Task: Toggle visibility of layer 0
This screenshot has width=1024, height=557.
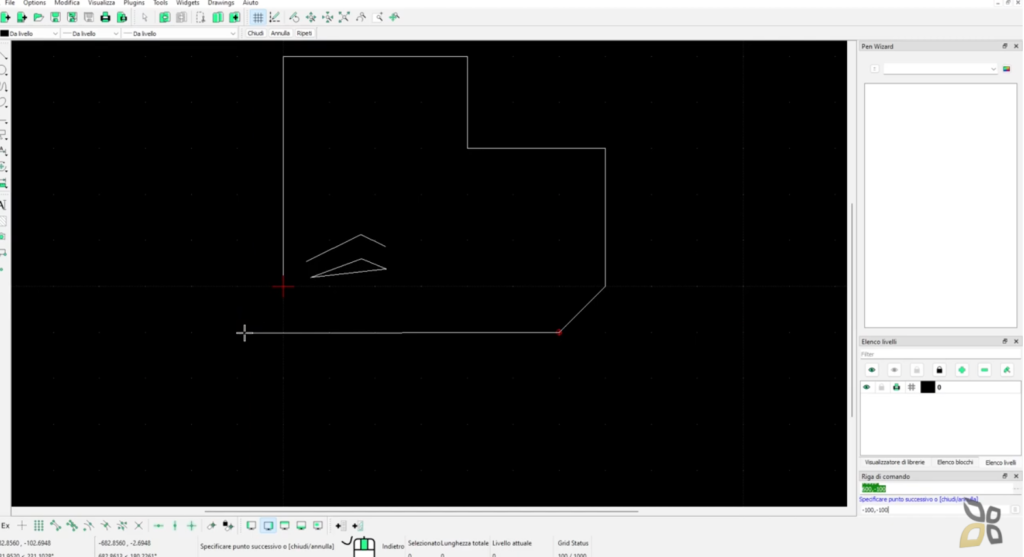Action: coord(867,387)
